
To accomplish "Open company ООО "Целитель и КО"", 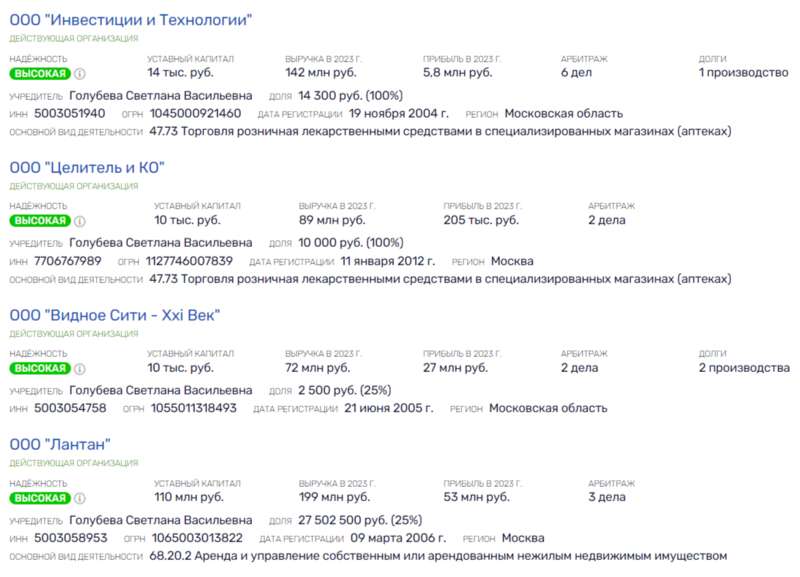I will (87, 167).
